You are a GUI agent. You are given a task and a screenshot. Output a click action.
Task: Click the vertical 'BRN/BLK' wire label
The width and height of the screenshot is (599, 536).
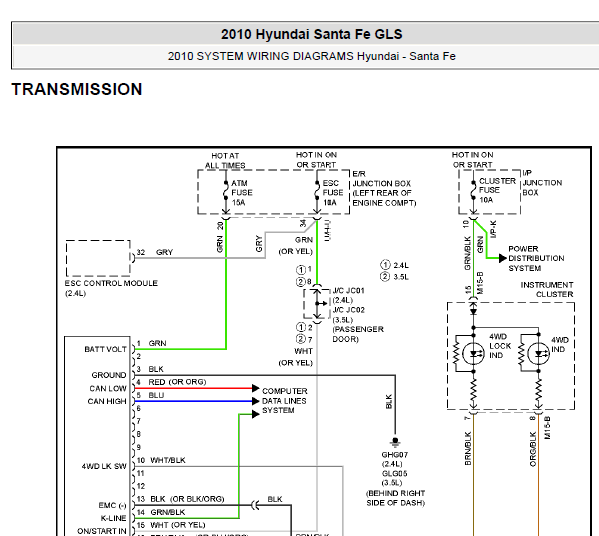pyautogui.click(x=468, y=449)
